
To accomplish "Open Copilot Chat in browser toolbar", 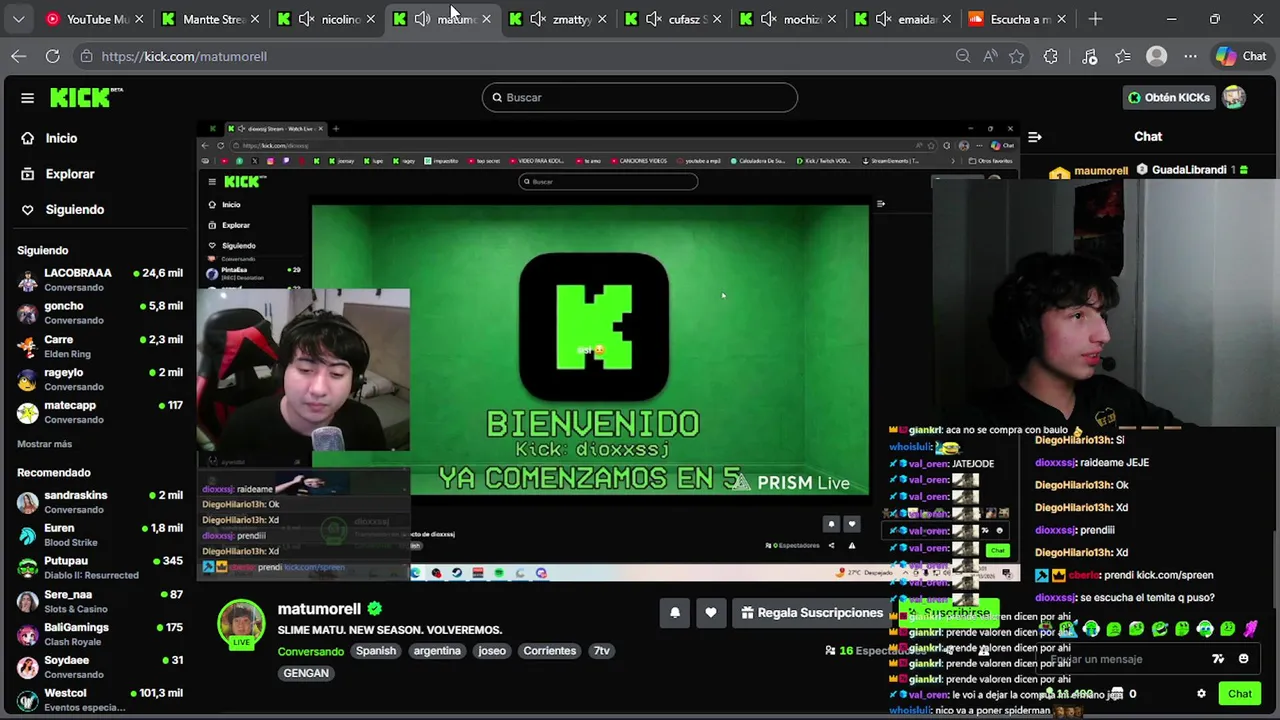I will click(x=1241, y=56).
